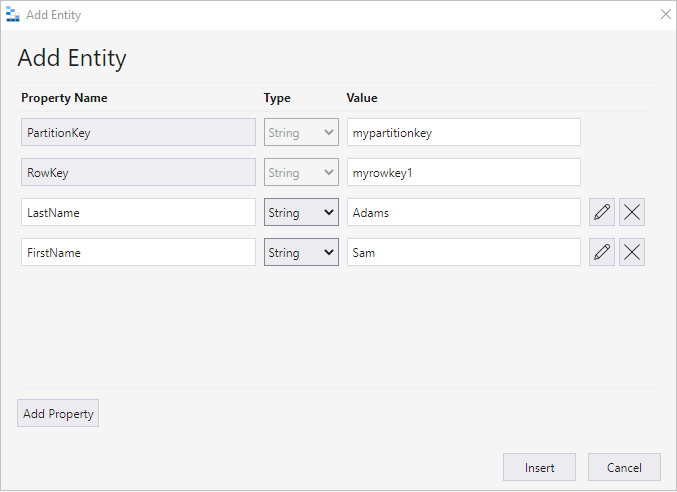Expand the Type dropdown for FirstName
Screen dimensions: 677x492
[x=301, y=253]
